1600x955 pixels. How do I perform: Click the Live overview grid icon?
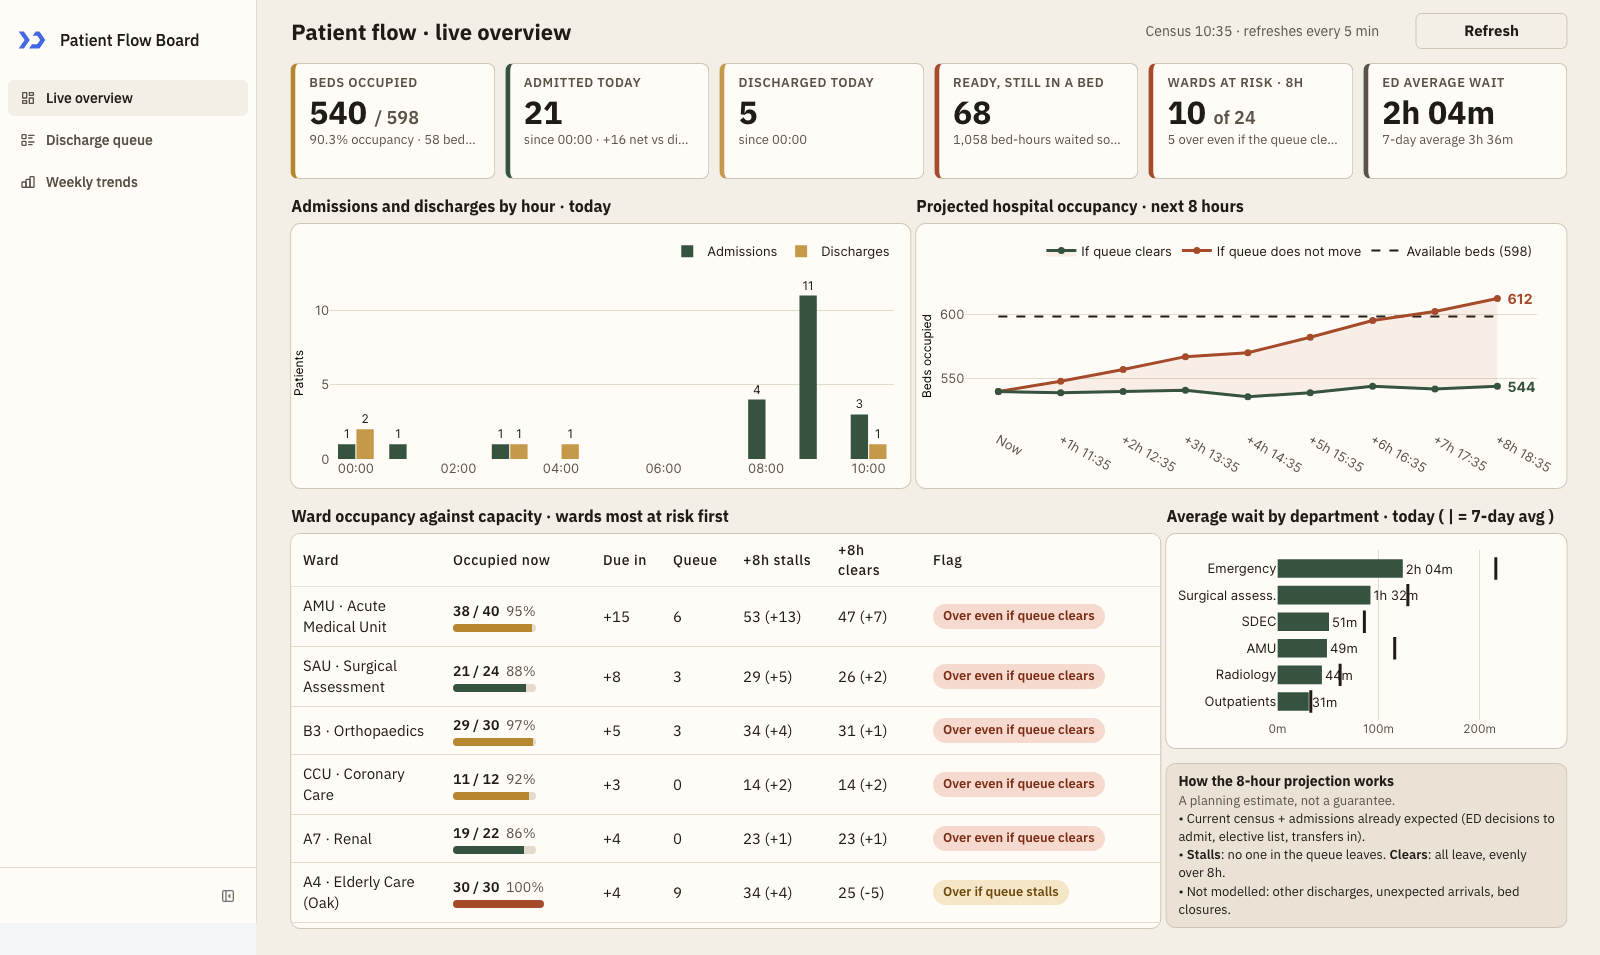tap(28, 98)
